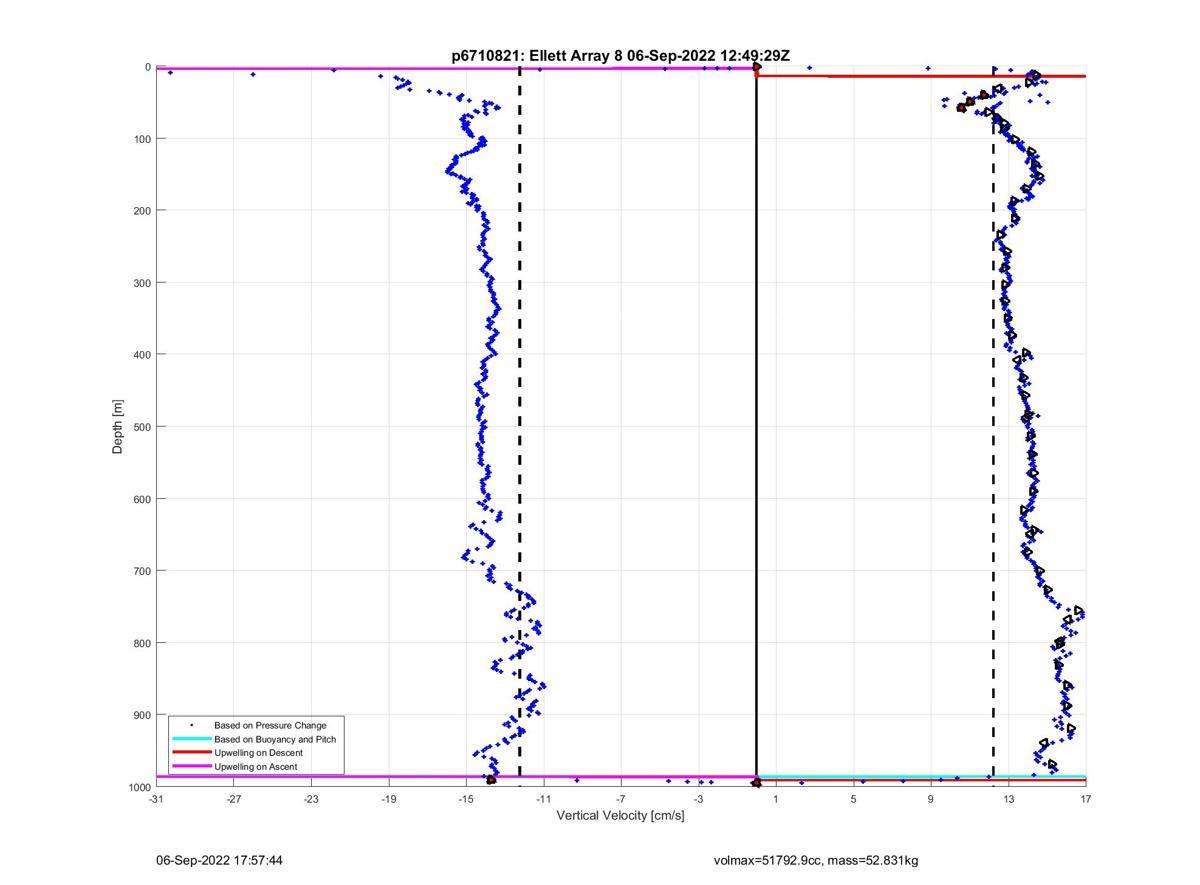The width and height of the screenshot is (1200, 885).
Task: Click depth tick label '300'
Action: click(x=142, y=283)
